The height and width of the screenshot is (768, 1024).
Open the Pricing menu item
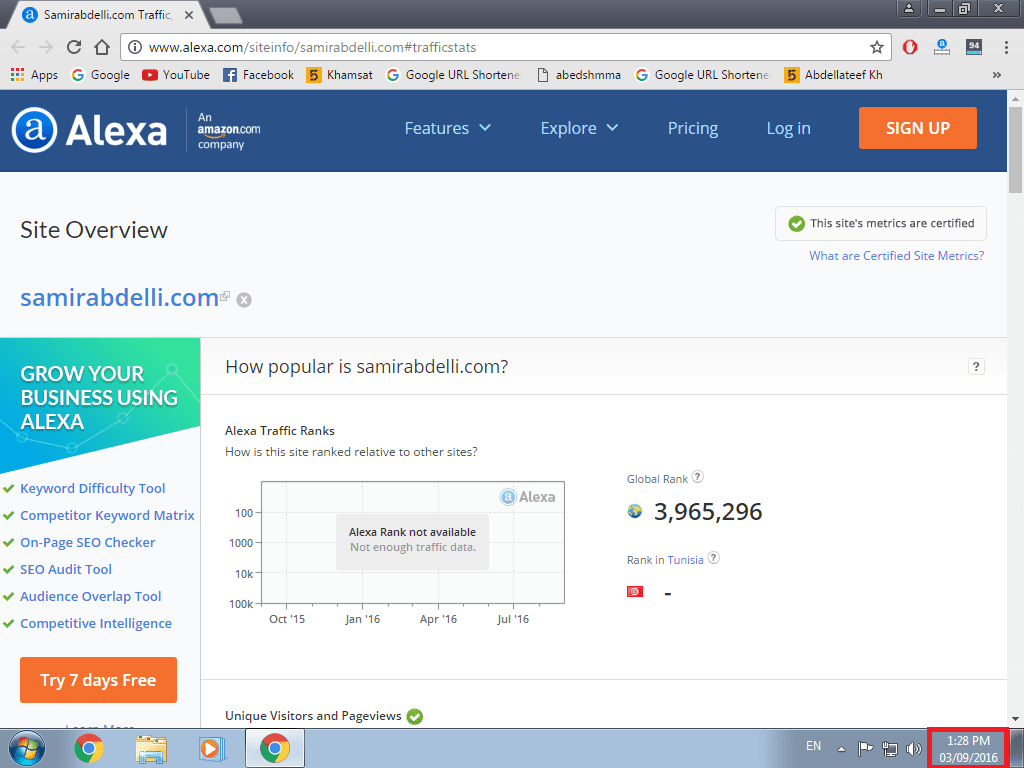pos(693,128)
